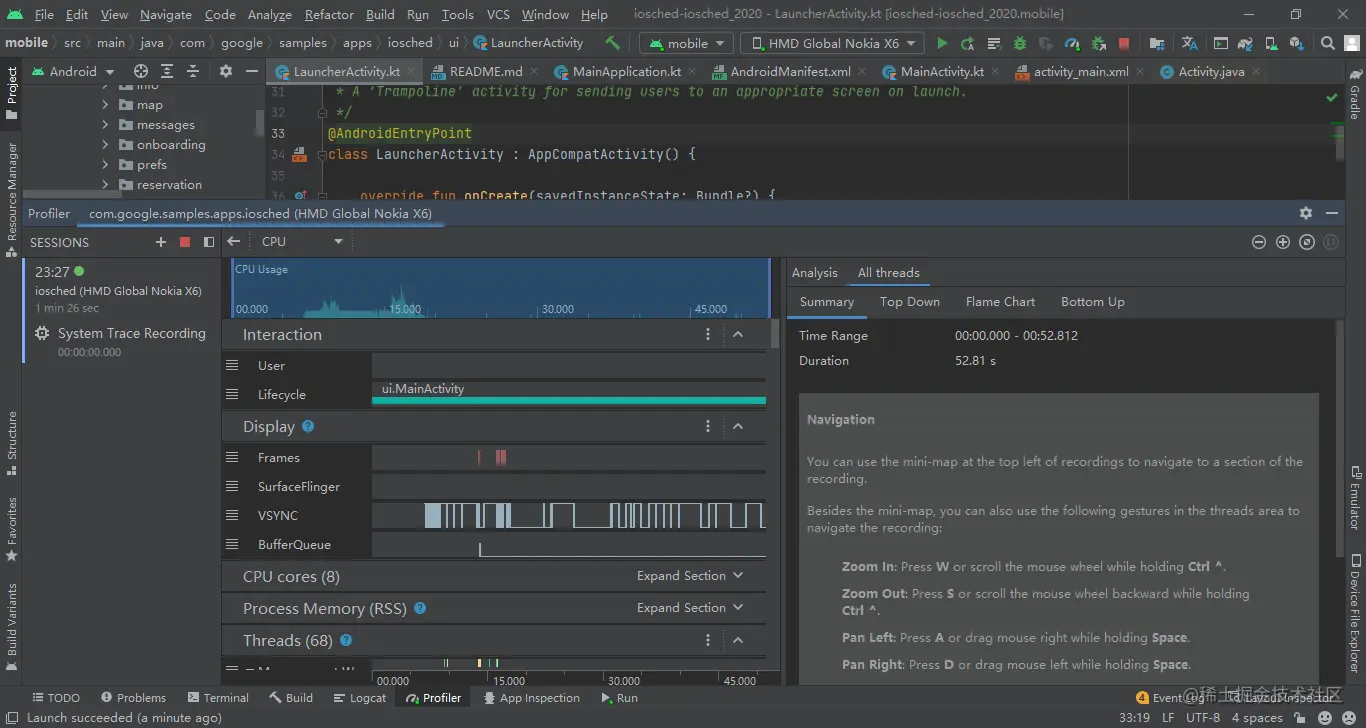Open the Problems tool window
The width and height of the screenshot is (1366, 728).
point(133,698)
